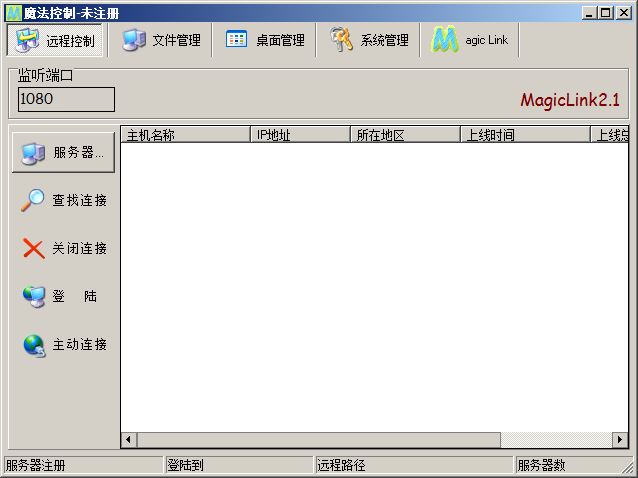Viewport: 638px width, 478px height.
Task: Click the red X 关闭连接 icon
Action: (34, 248)
